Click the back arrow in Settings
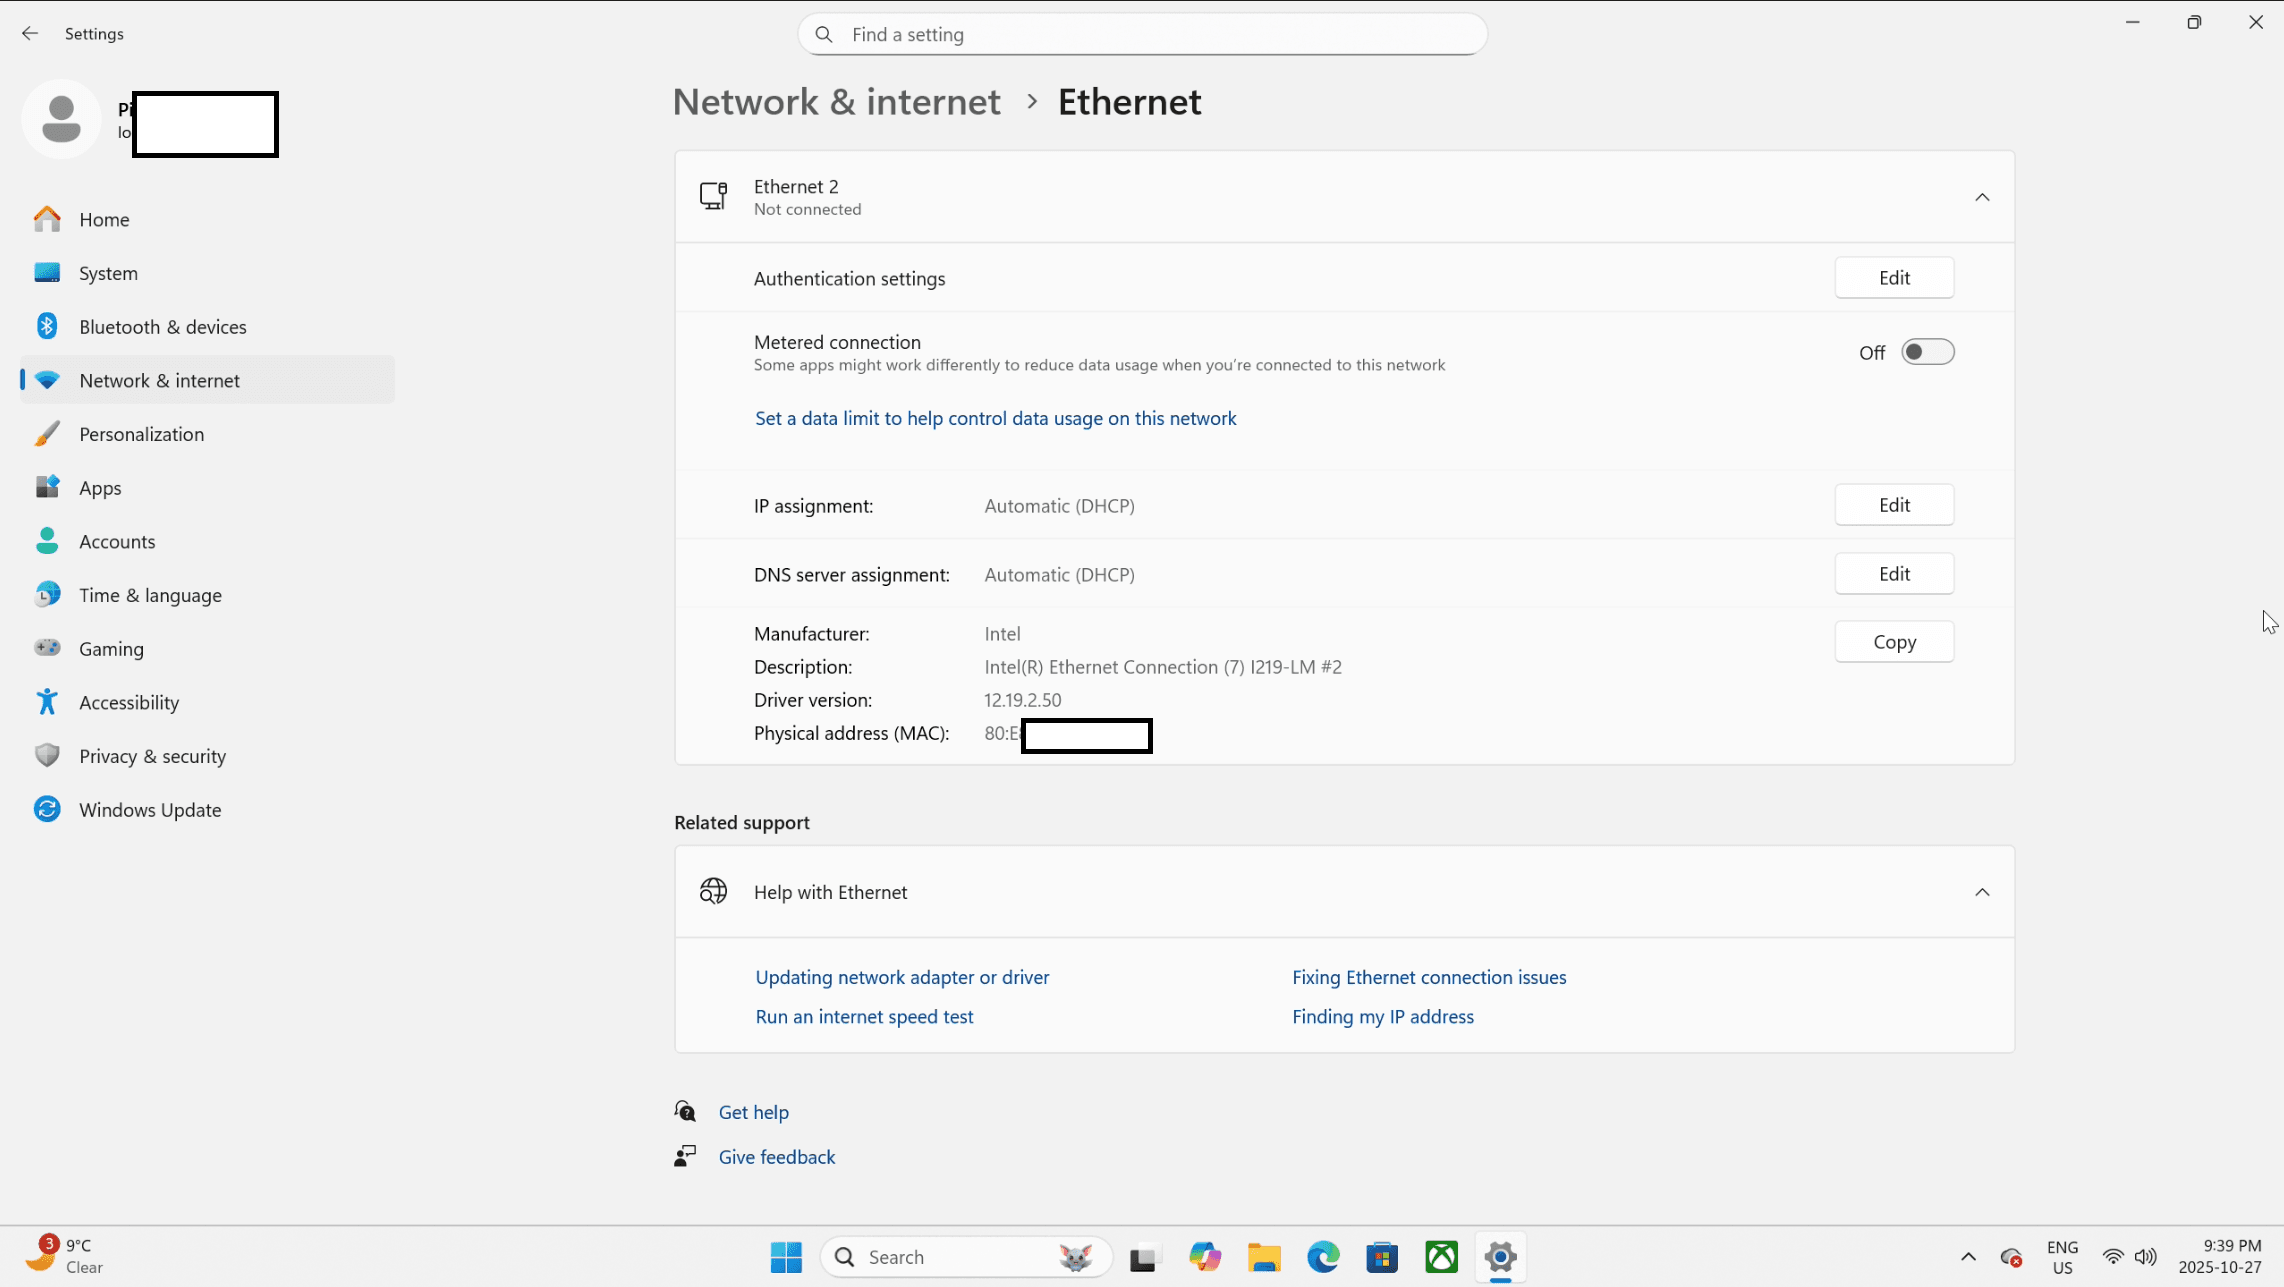Image resolution: width=2284 pixels, height=1287 pixels. (x=30, y=33)
